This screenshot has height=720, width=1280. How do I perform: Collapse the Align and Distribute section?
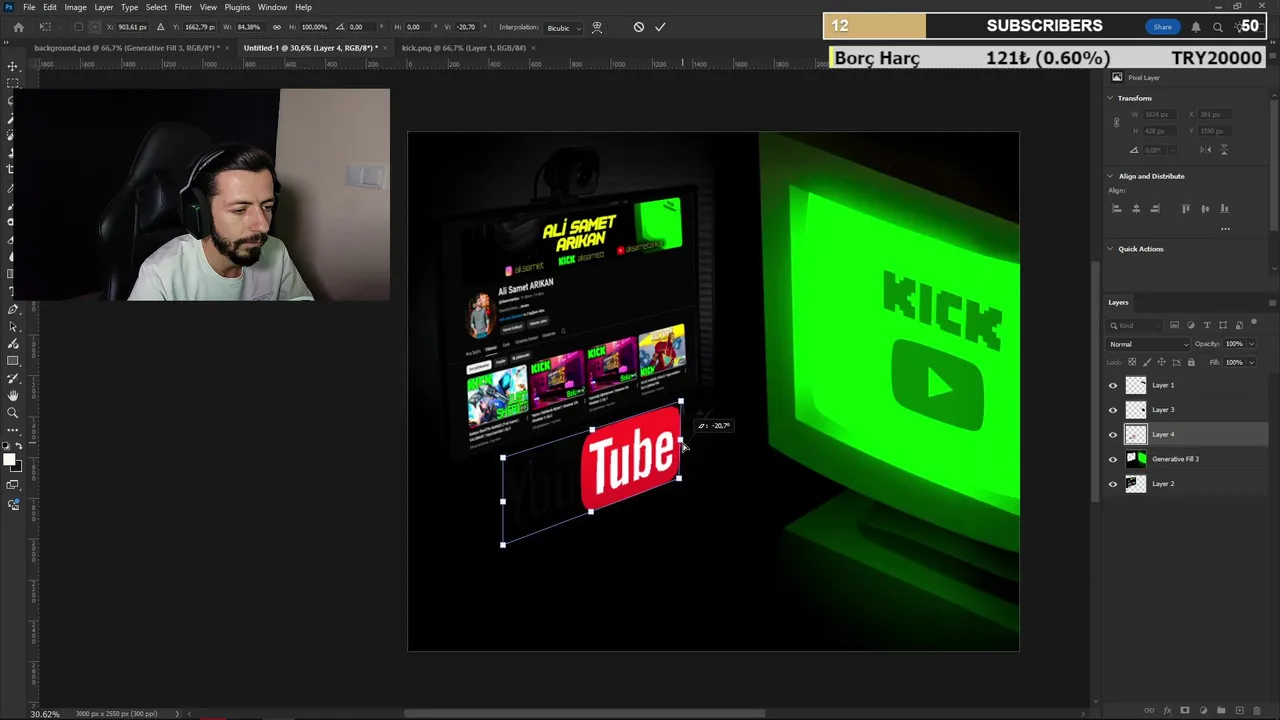(1110, 176)
